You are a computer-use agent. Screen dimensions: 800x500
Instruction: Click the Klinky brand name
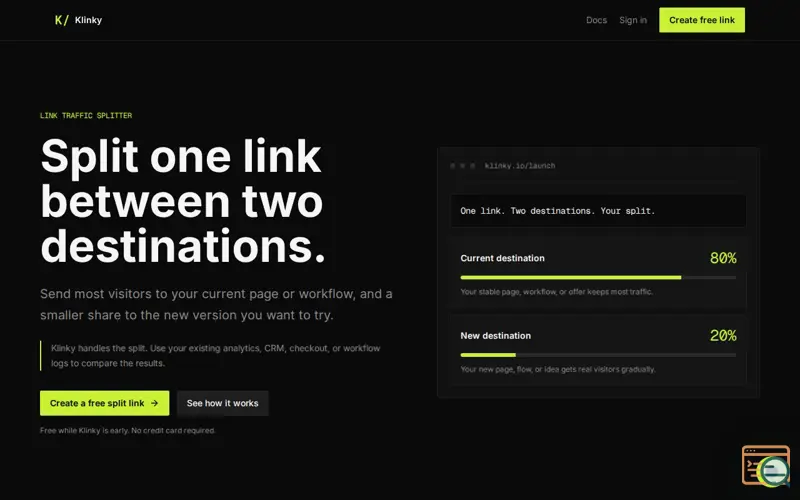click(x=88, y=20)
